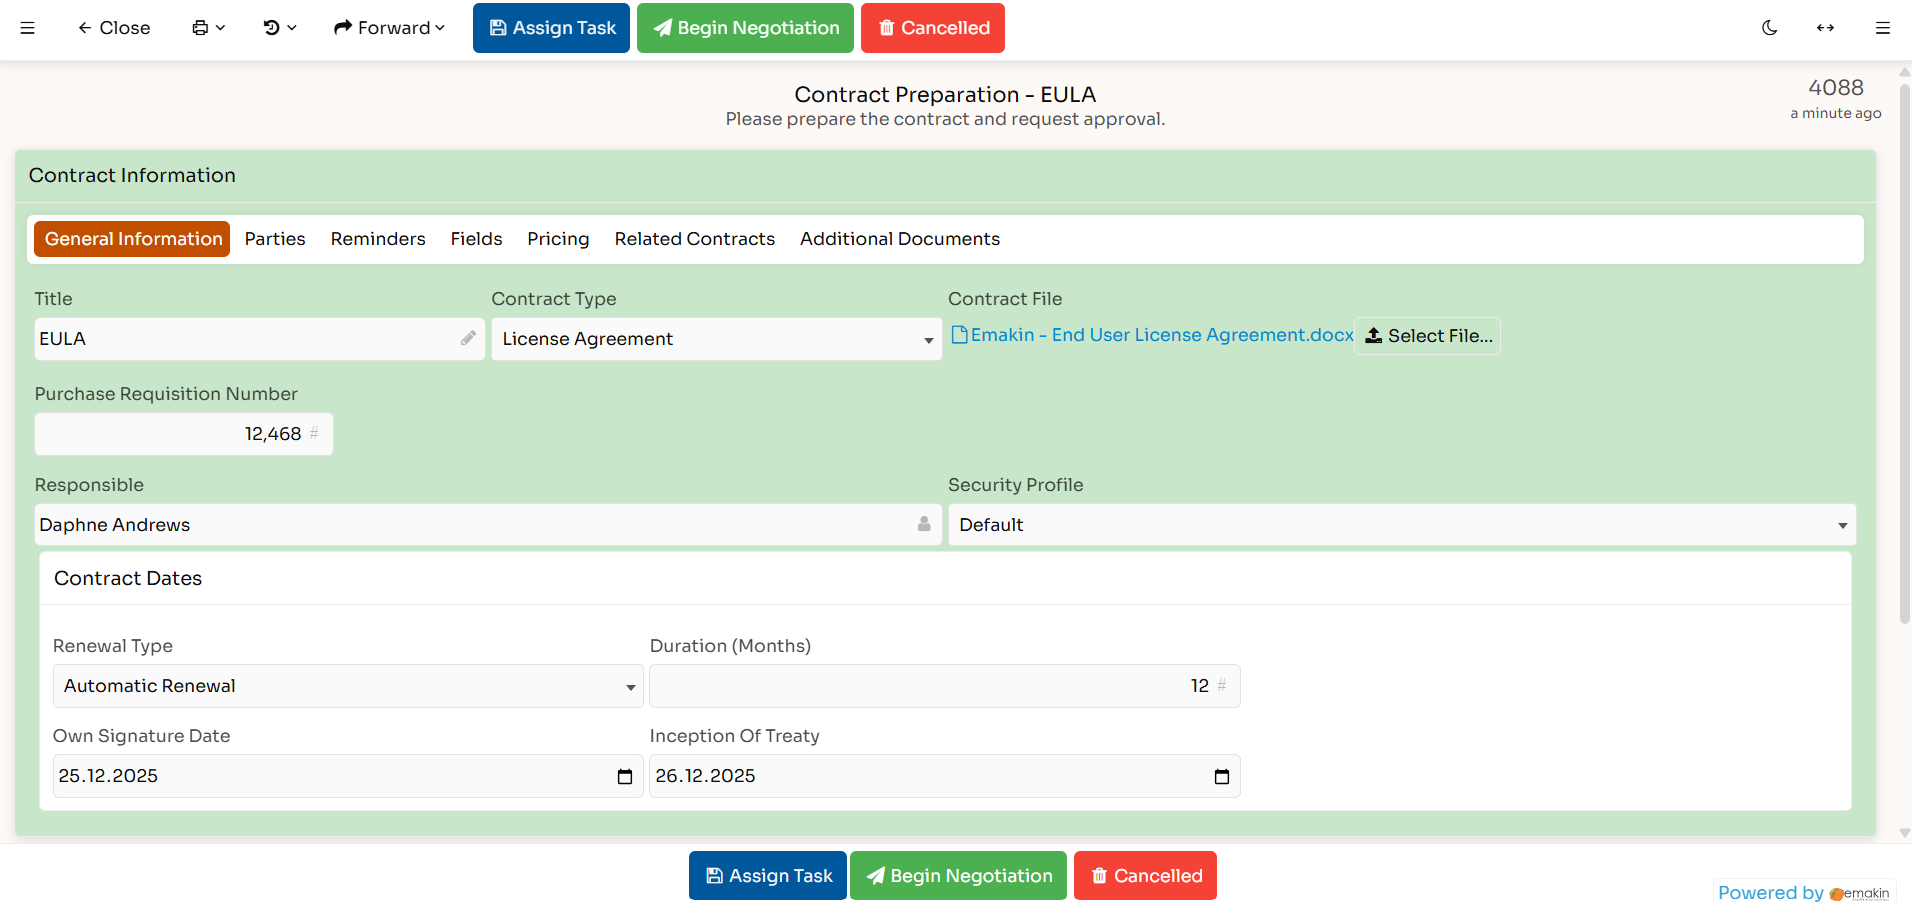The width and height of the screenshot is (1912, 902).
Task: Click the Select File upload button
Action: 1427,336
